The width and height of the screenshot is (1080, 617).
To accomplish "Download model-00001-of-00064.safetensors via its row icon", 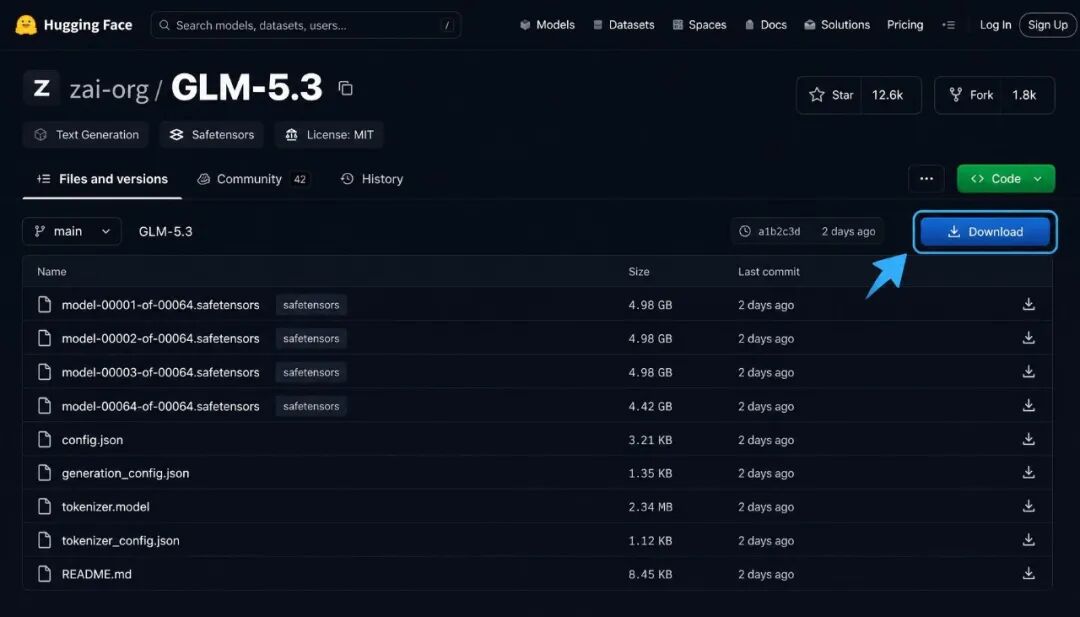I will pyautogui.click(x=1028, y=304).
